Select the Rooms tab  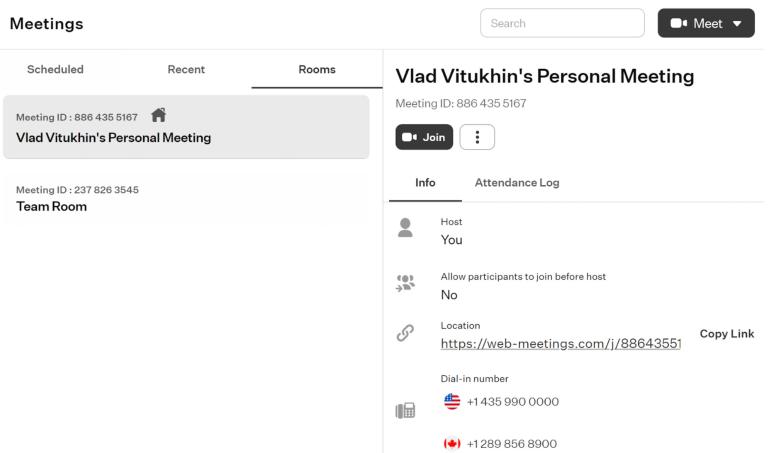coord(317,70)
